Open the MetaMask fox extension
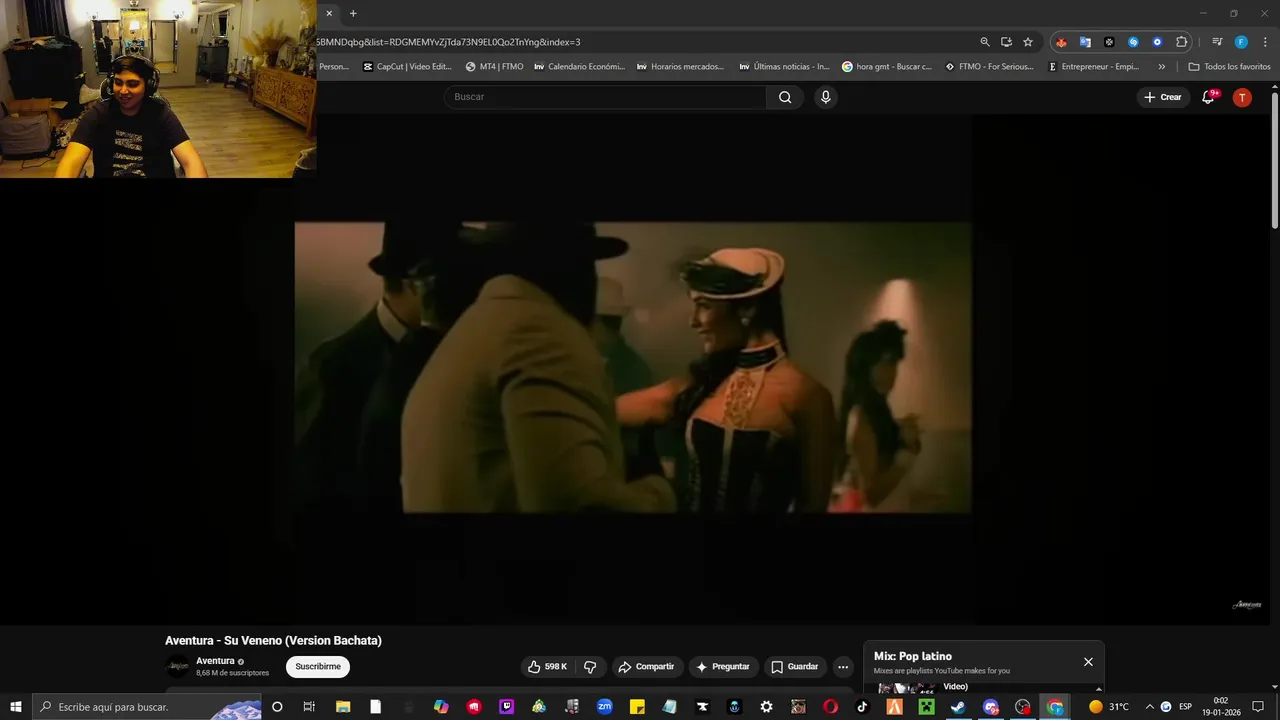The image size is (1280, 720). pyautogui.click(x=1061, y=42)
